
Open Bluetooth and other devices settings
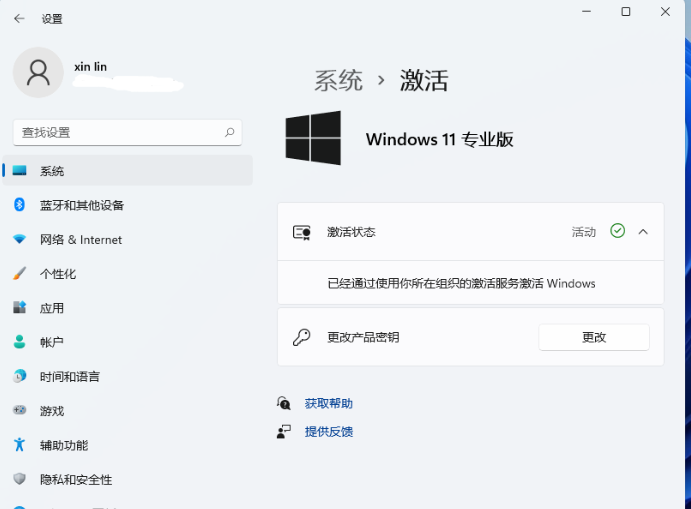(82, 205)
